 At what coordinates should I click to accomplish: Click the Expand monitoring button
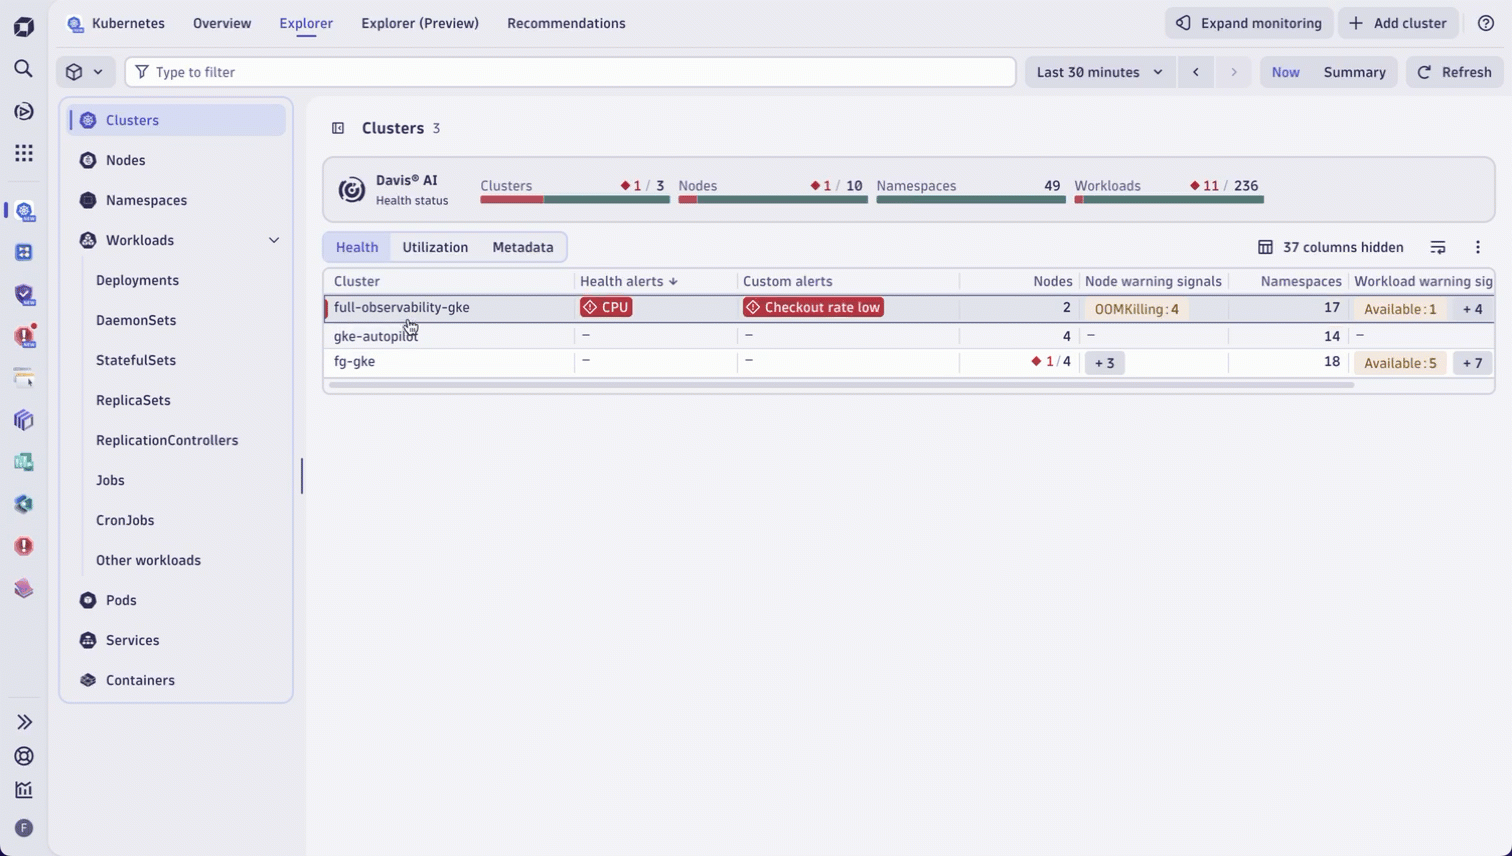(x=1249, y=23)
